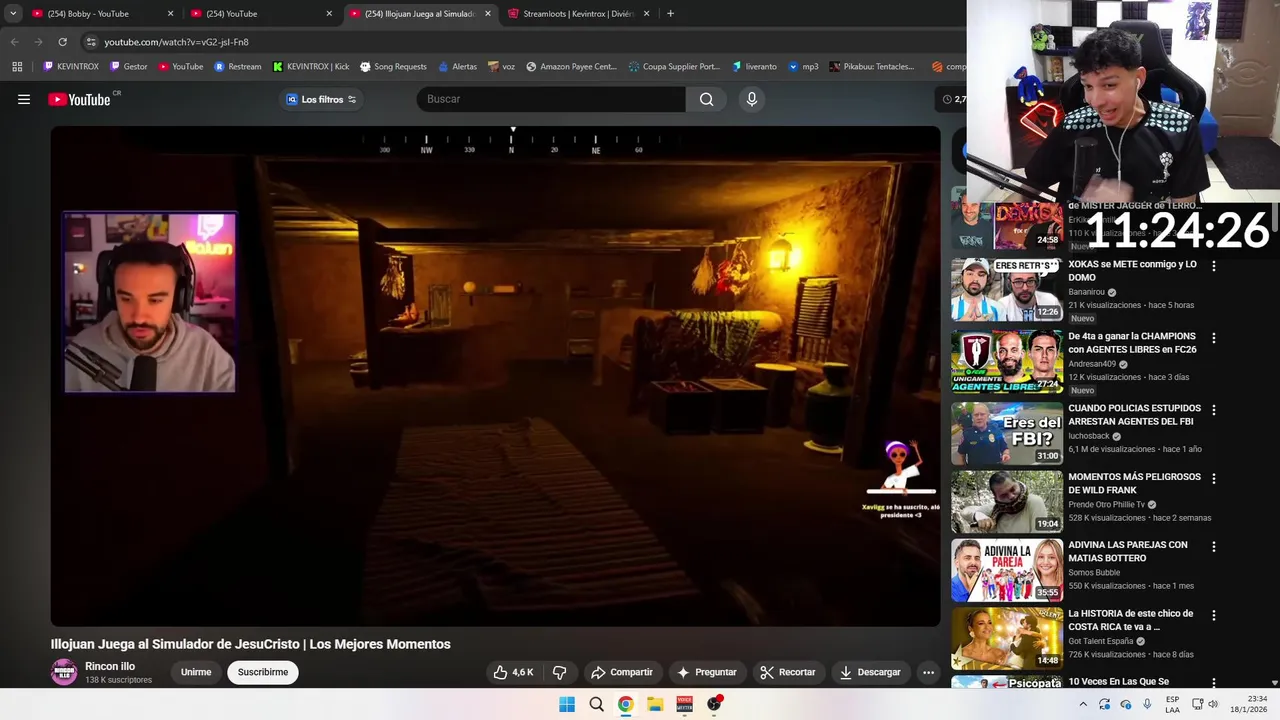Open Windows taskbar search
The width and height of the screenshot is (1280, 720).
596,704
